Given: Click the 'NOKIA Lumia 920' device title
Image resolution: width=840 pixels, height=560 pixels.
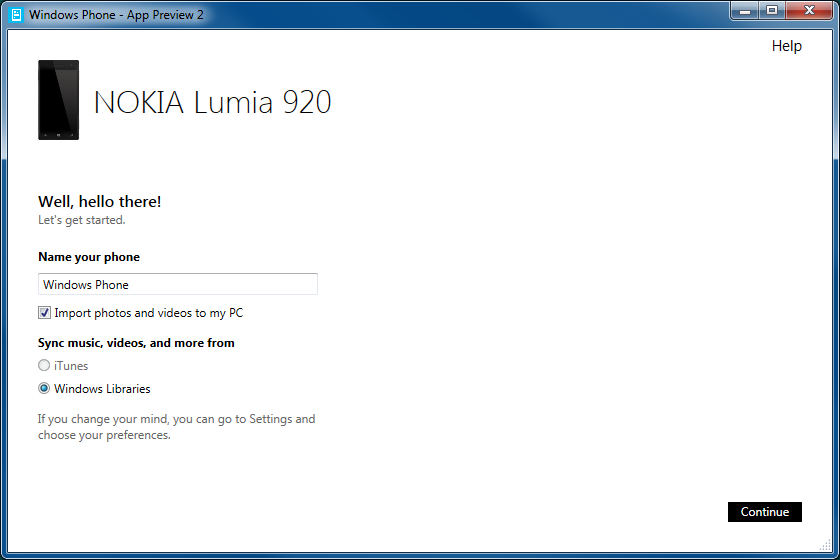Looking at the screenshot, I should 213,102.
